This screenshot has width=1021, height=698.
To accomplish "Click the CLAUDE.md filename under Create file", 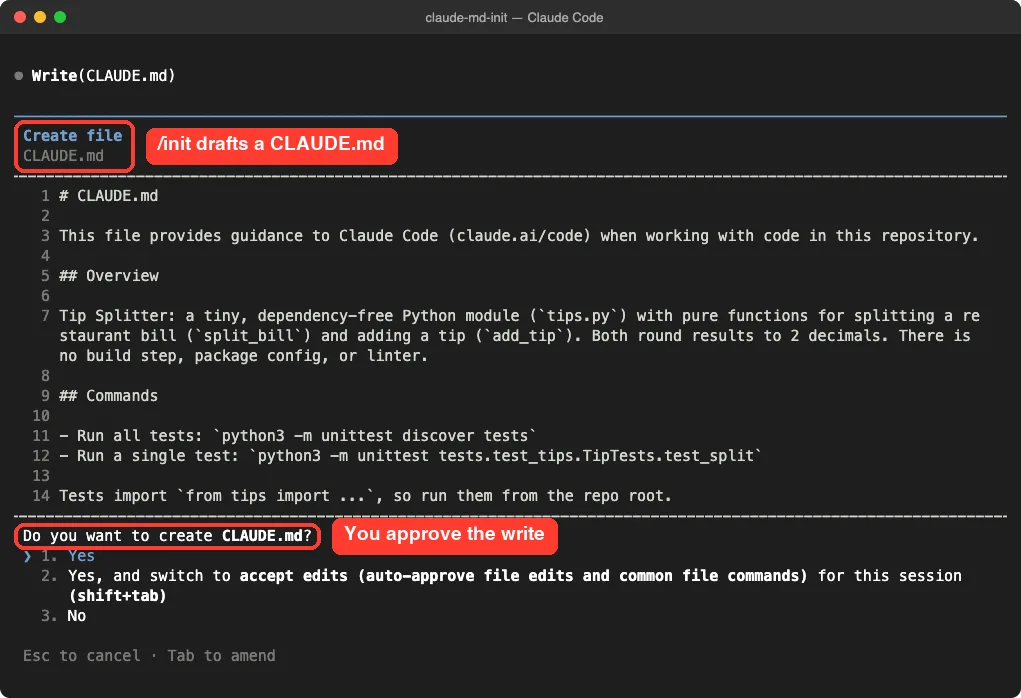I will click(x=63, y=156).
